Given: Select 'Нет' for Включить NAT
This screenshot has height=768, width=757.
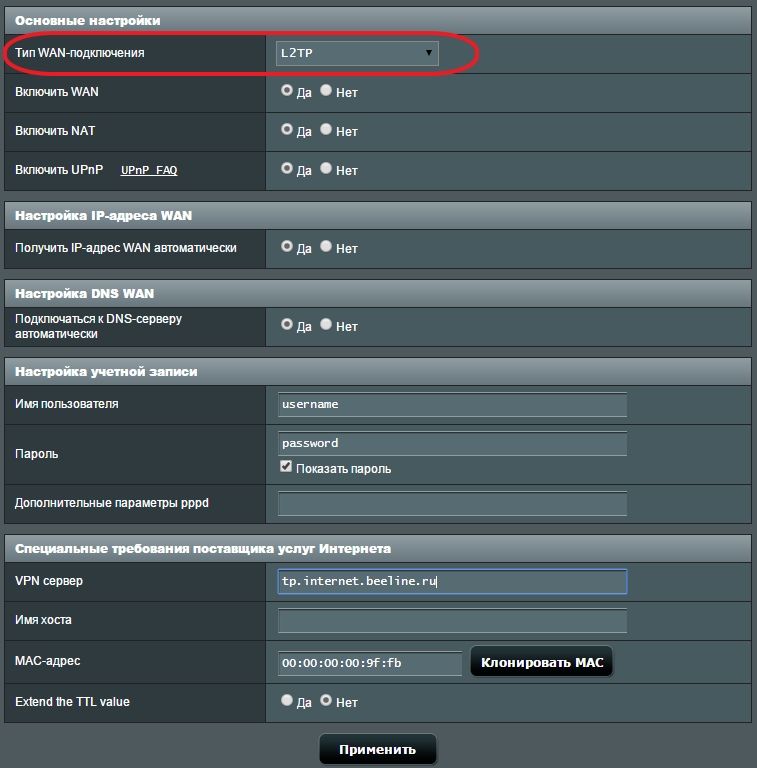Looking at the screenshot, I should pos(326,129).
